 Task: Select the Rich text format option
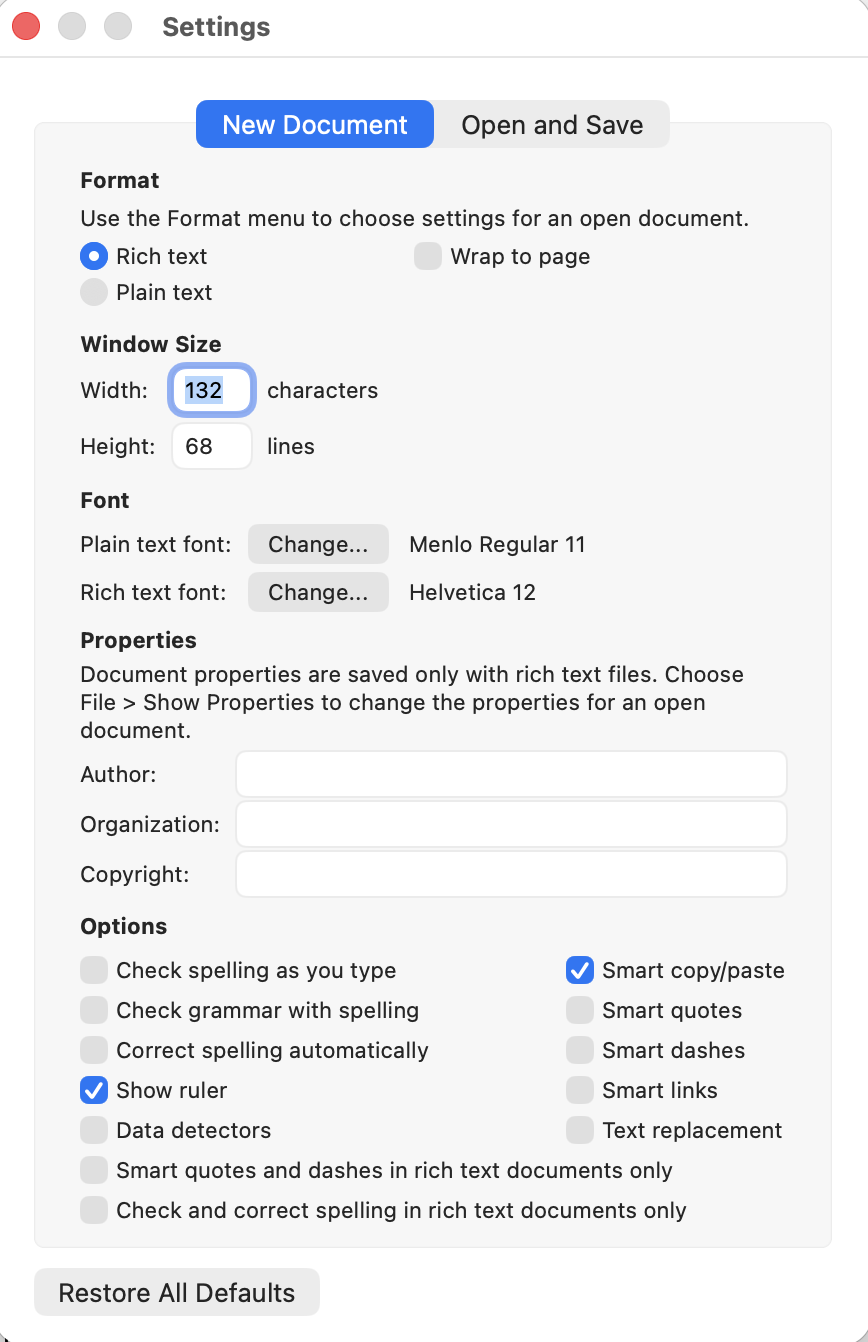(x=93, y=256)
